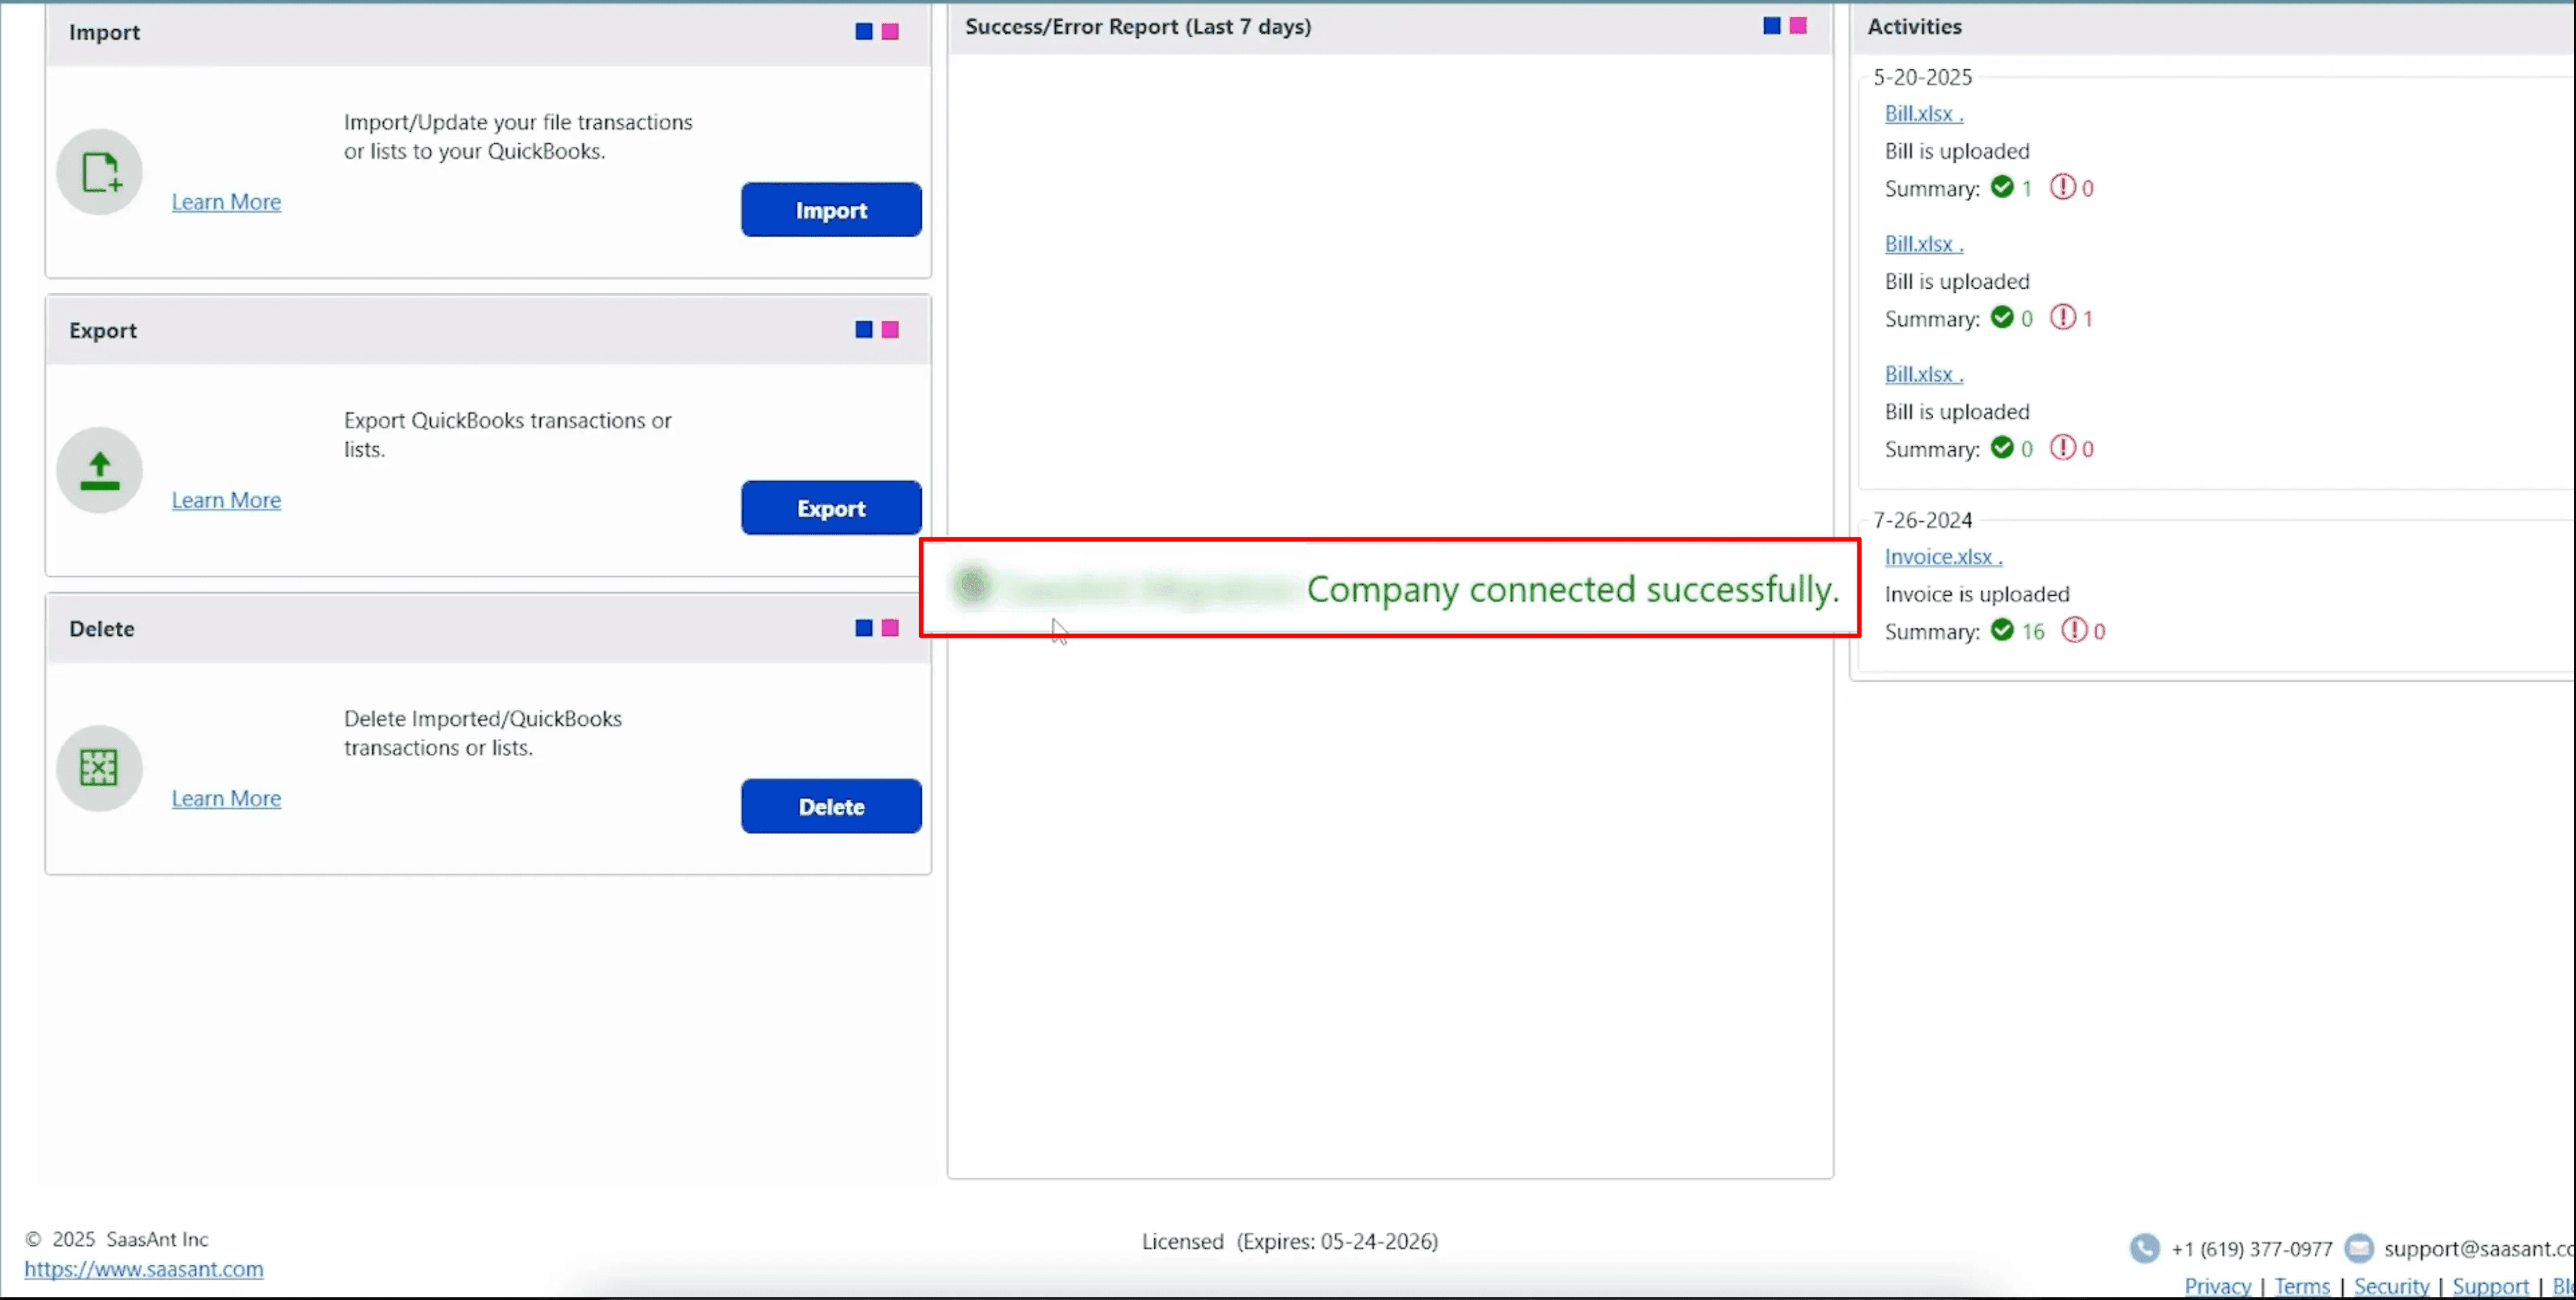This screenshot has height=1300, width=2576.
Task: Open the Invoice.xlsx activity link
Action: (x=1942, y=557)
